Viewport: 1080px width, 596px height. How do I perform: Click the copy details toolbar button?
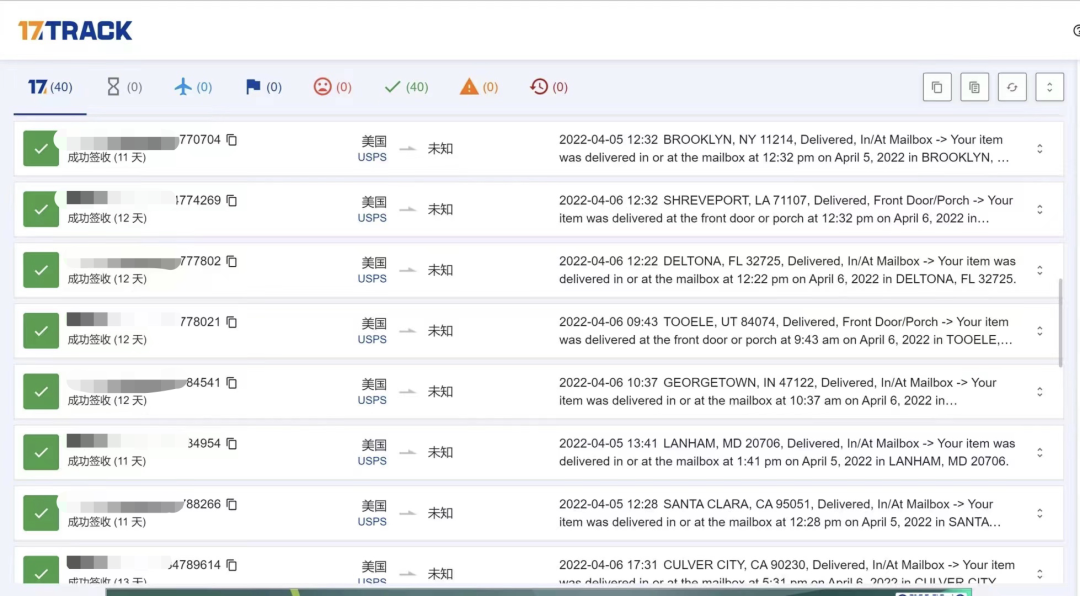pyautogui.click(x=974, y=87)
